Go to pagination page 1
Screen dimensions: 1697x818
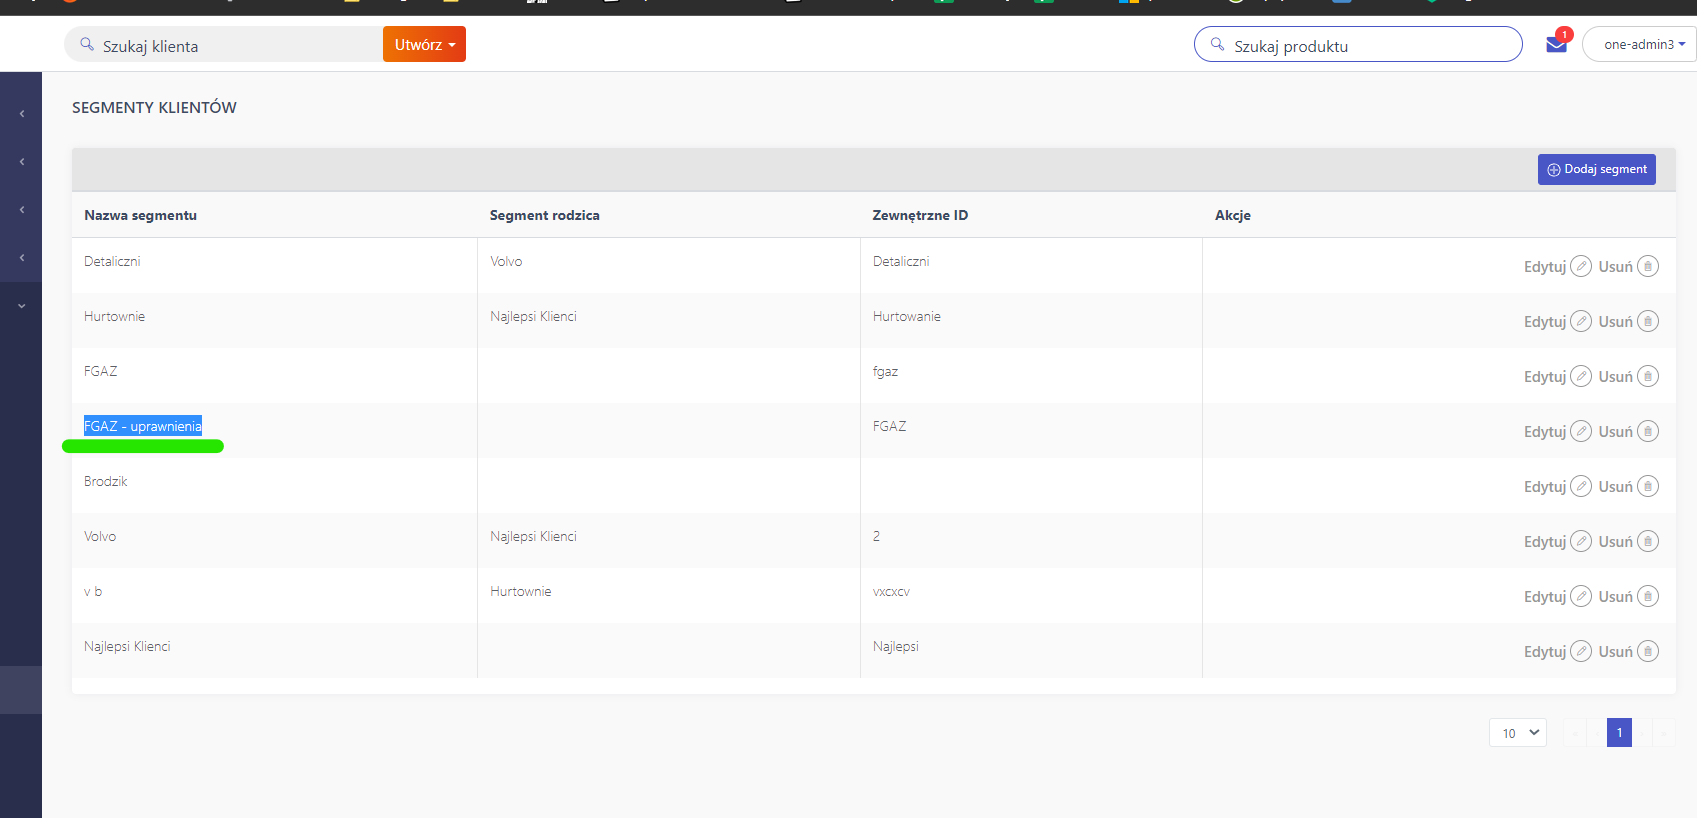pos(1619,732)
